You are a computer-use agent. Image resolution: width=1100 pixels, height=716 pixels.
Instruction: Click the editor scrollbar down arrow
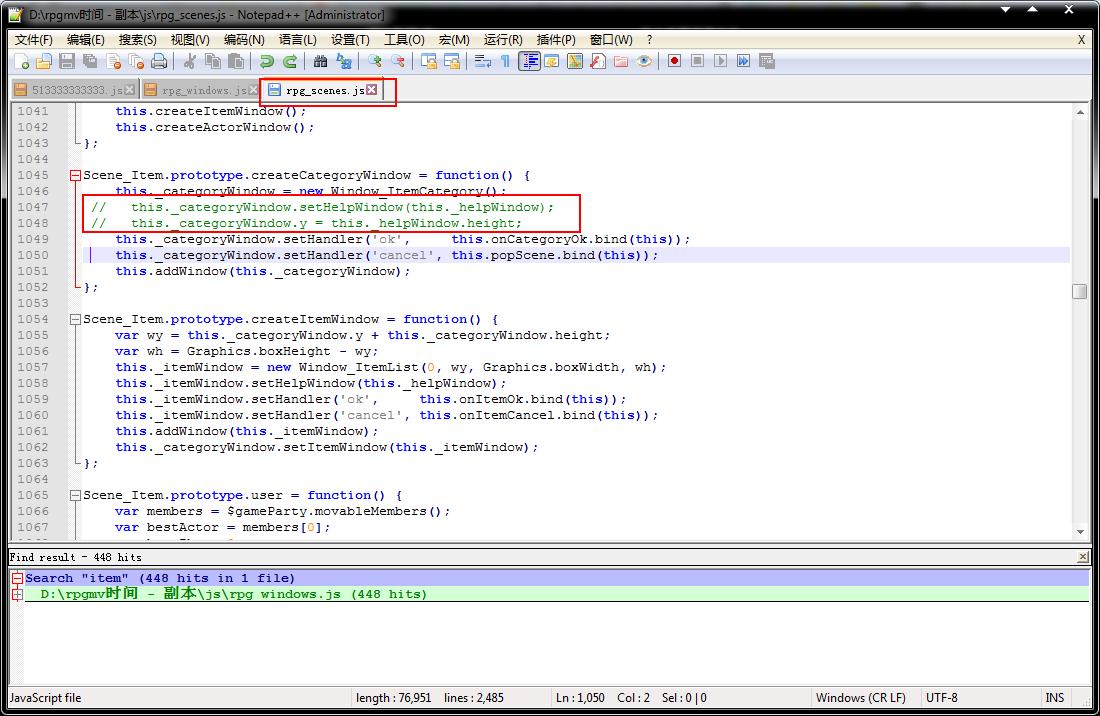(1080, 532)
